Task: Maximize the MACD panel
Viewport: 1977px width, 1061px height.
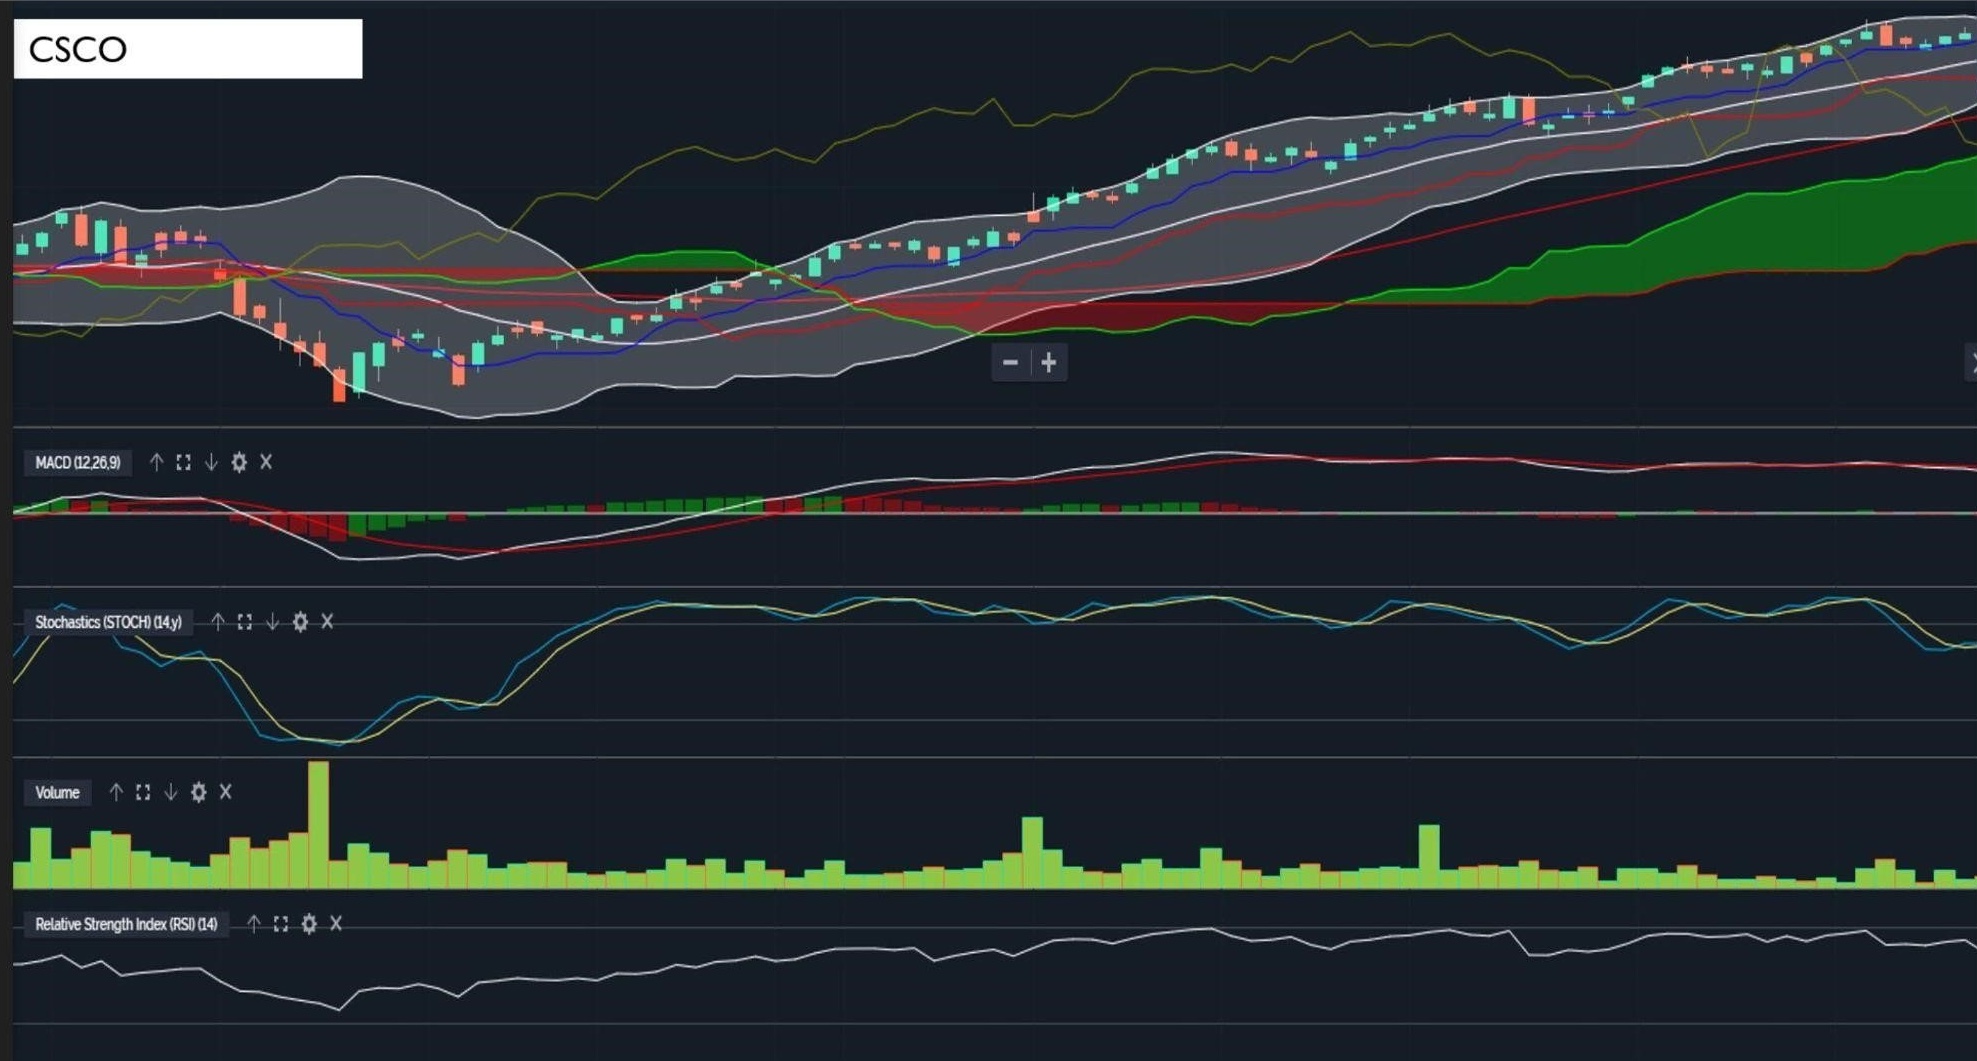Action: [x=183, y=462]
